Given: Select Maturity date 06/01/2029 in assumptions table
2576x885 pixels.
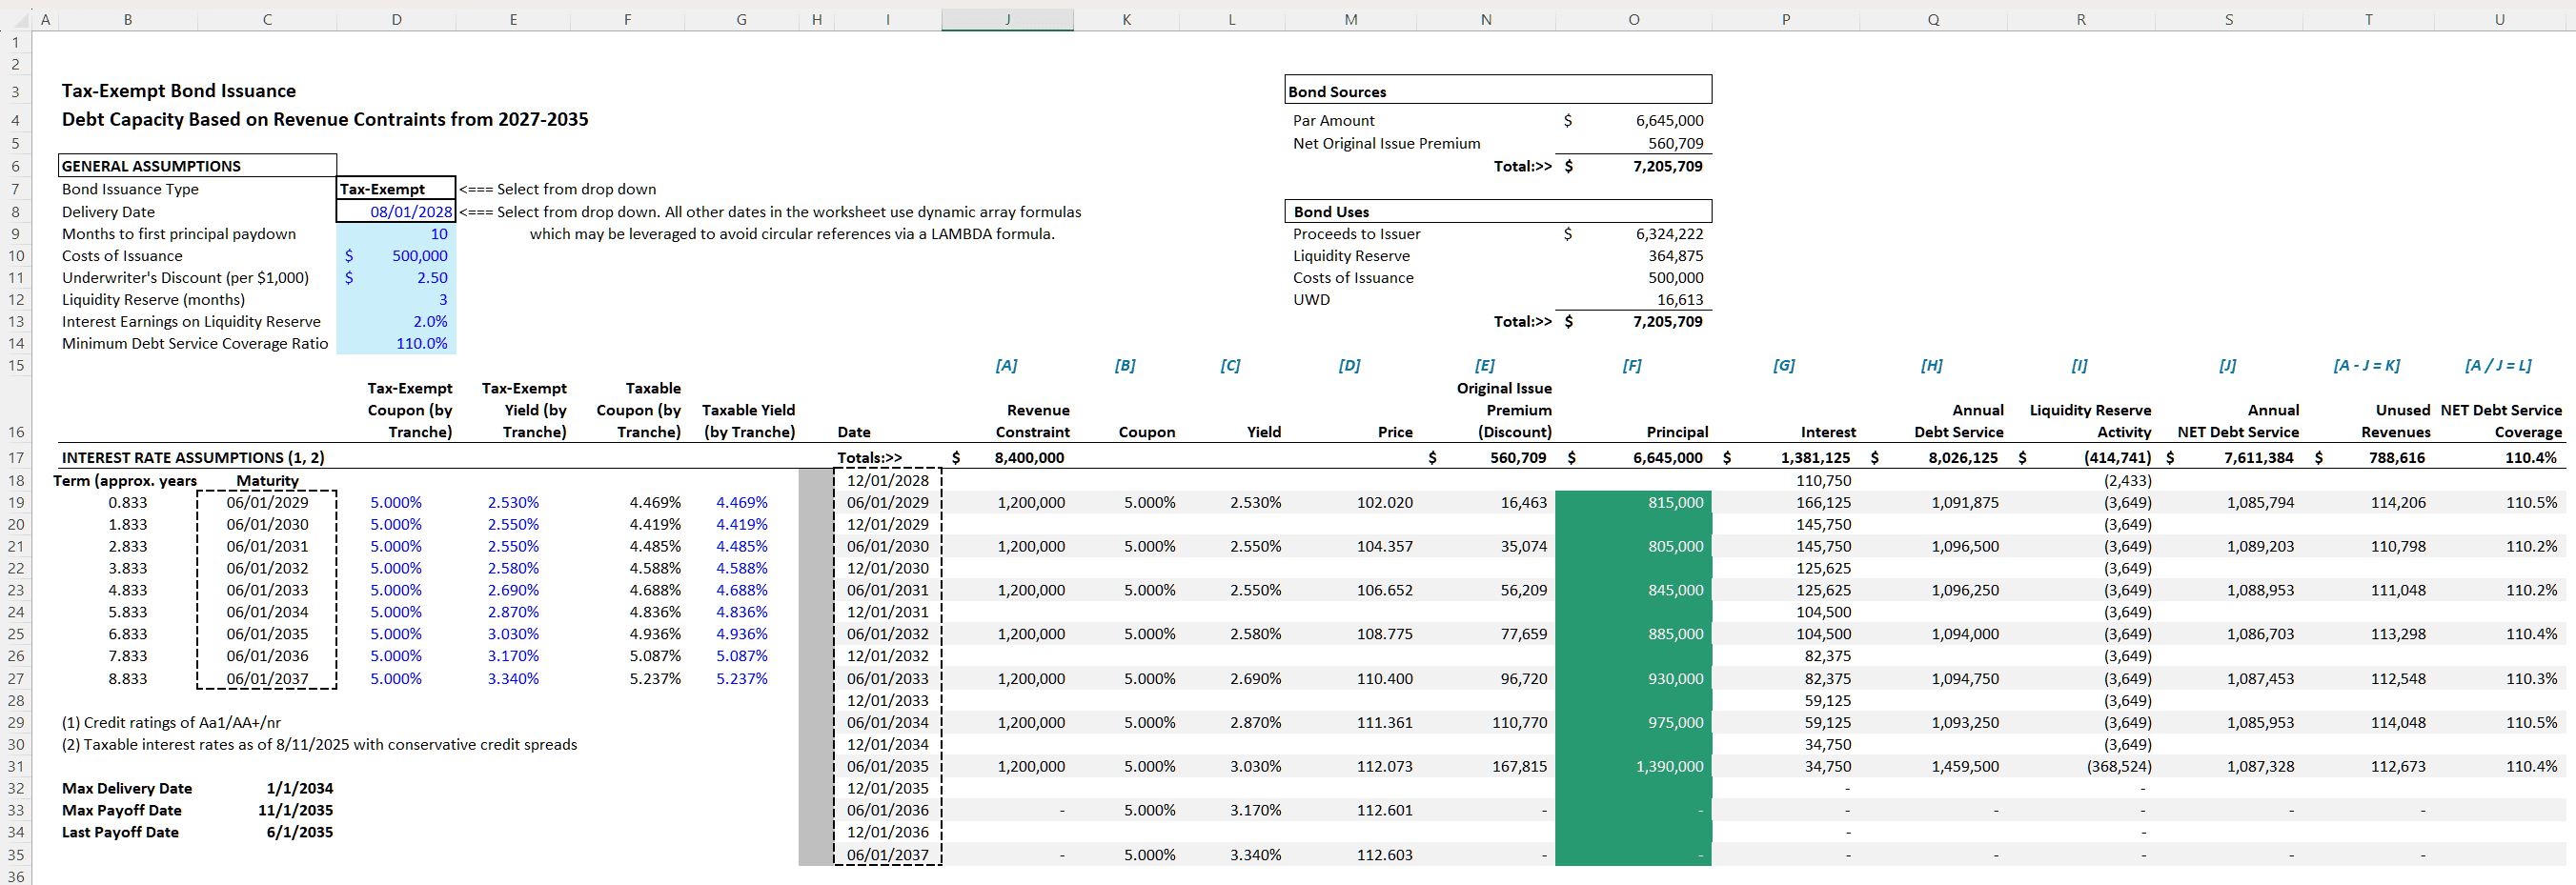Looking at the screenshot, I should [267, 503].
